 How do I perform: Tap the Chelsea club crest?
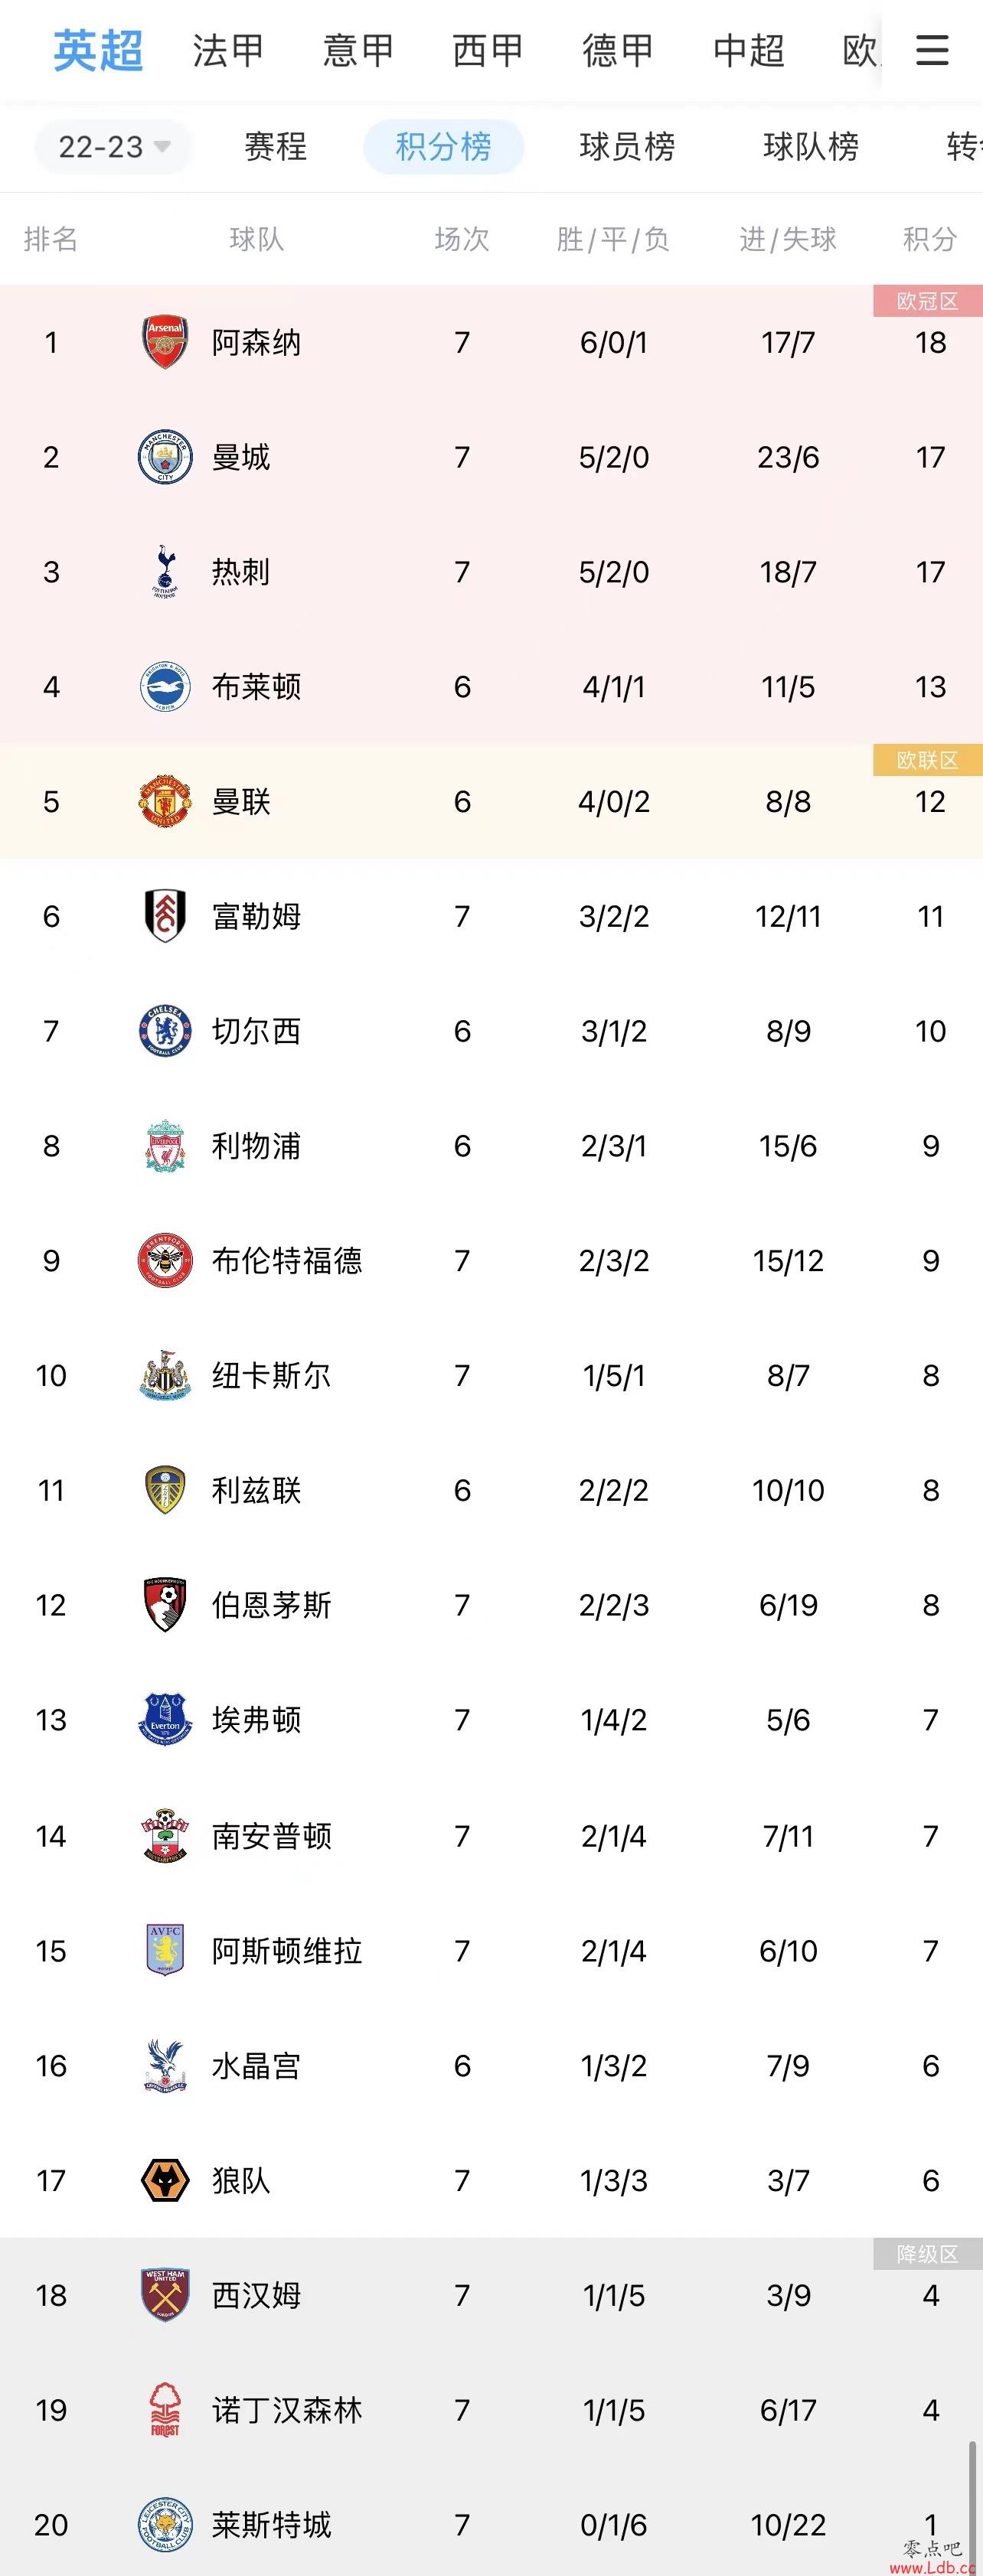click(165, 1031)
